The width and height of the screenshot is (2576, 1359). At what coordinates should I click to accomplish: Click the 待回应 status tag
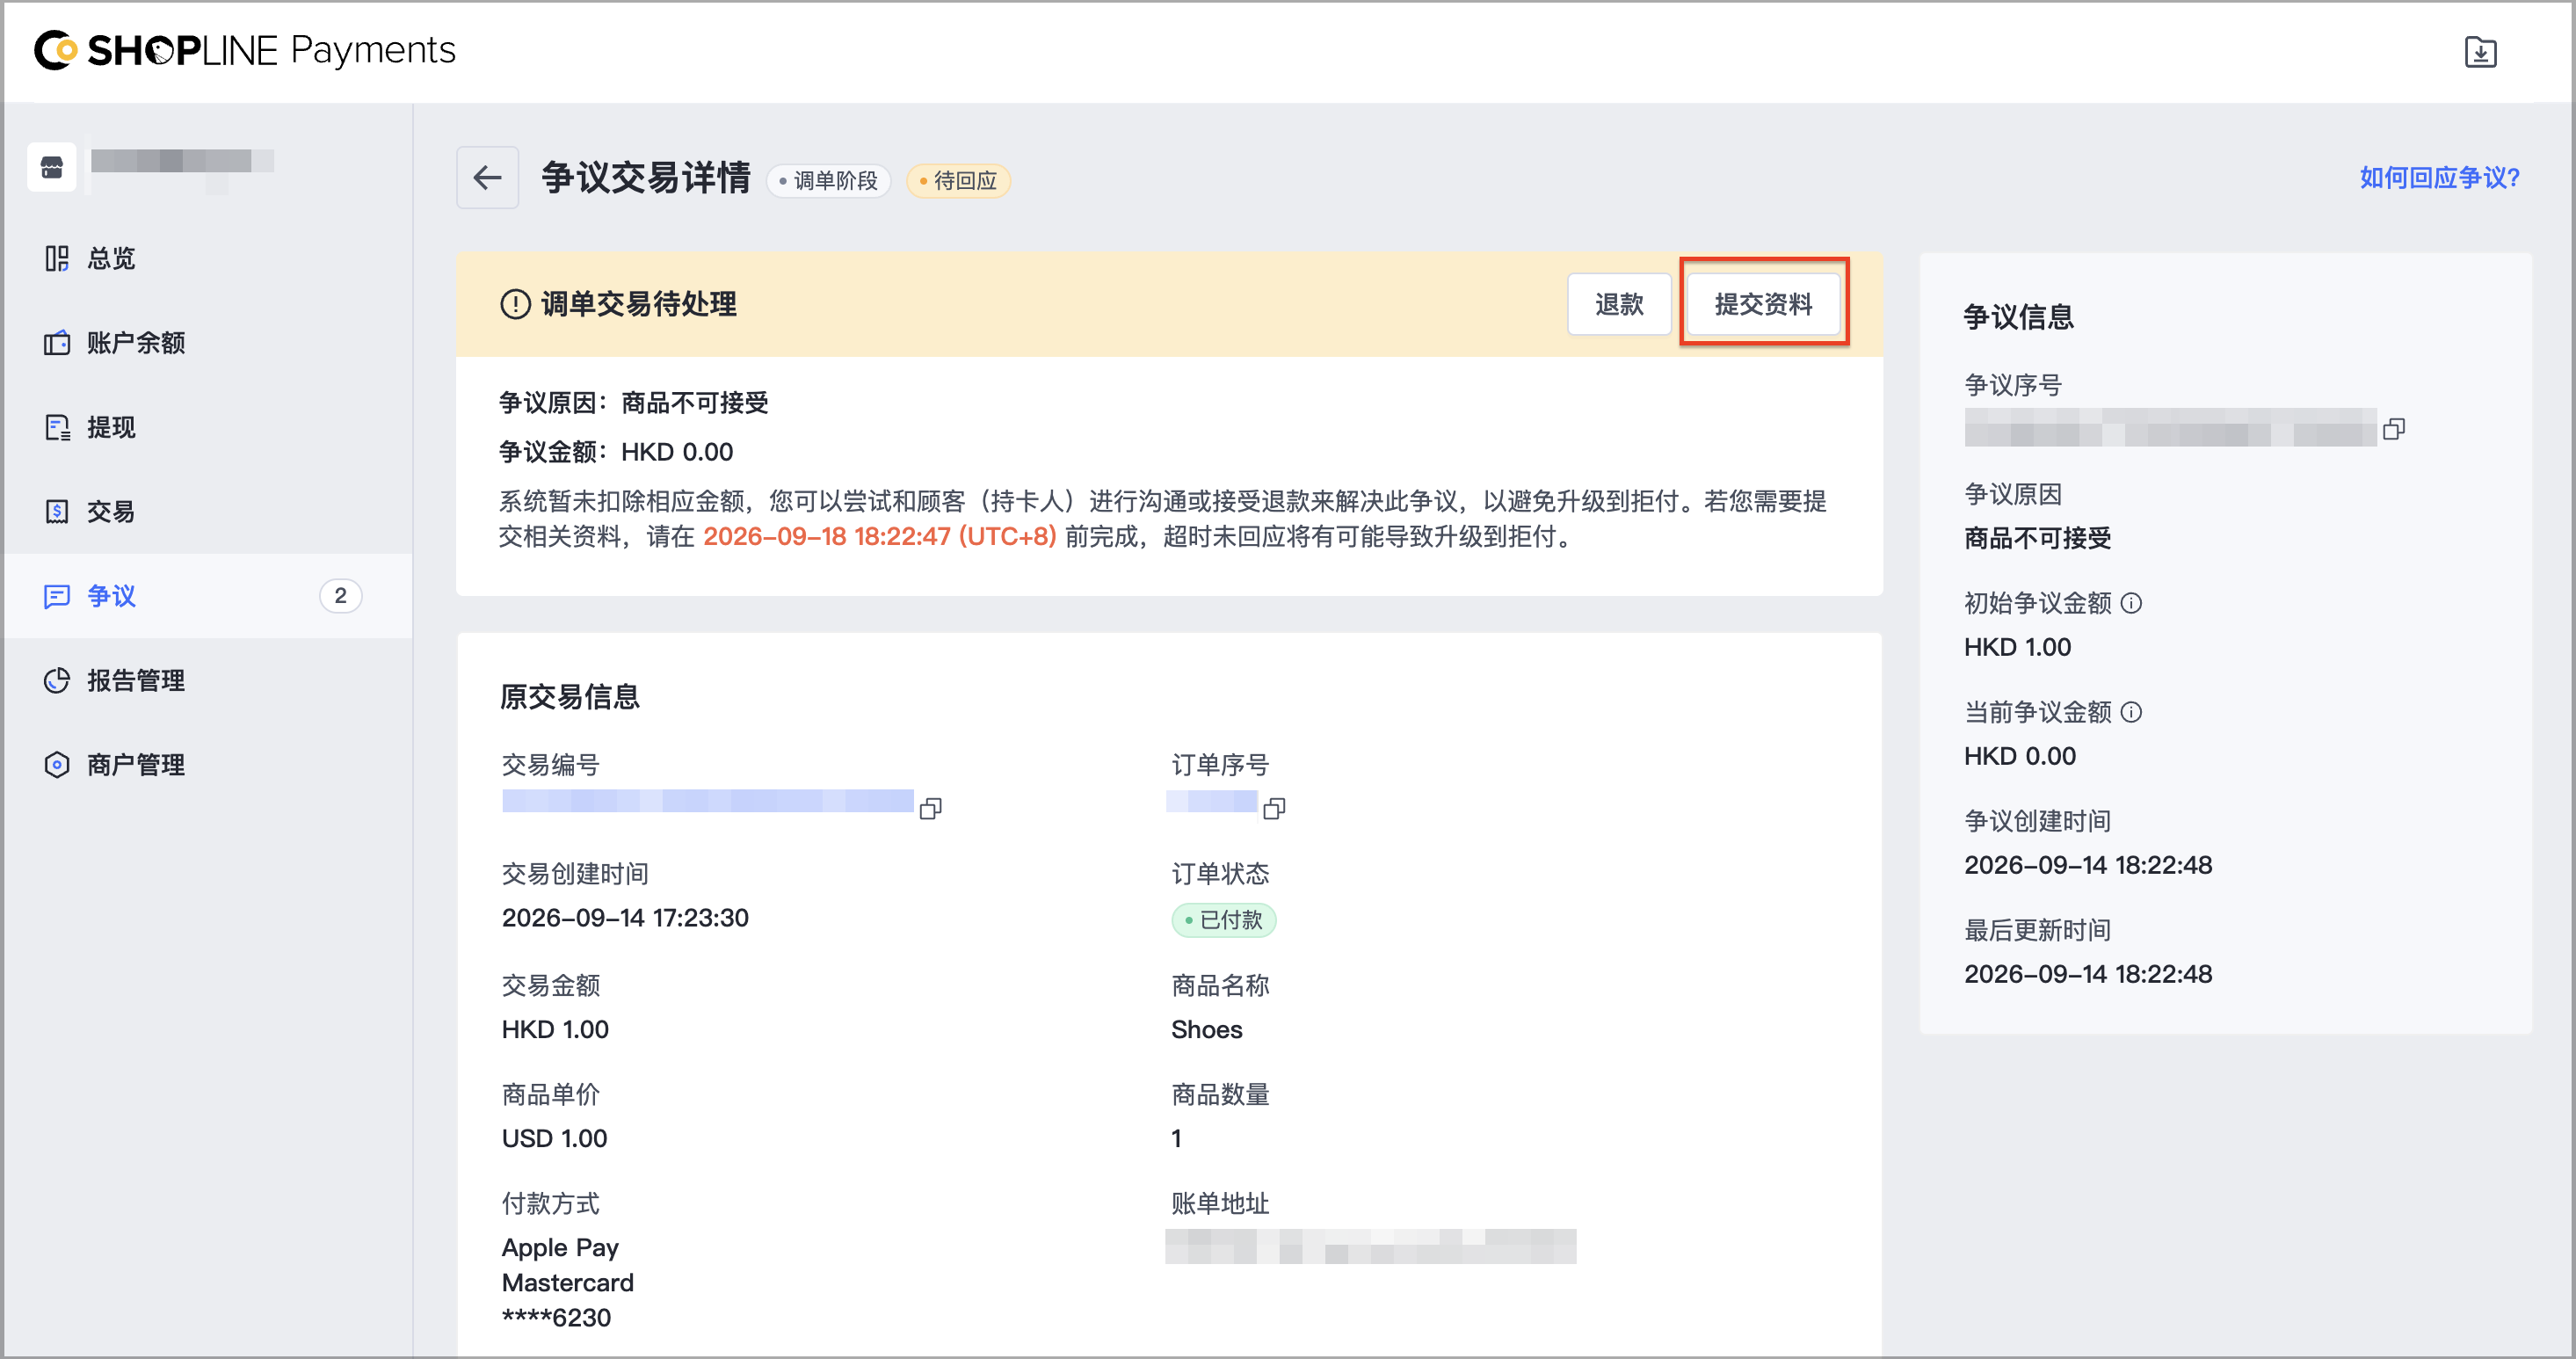pos(958,181)
